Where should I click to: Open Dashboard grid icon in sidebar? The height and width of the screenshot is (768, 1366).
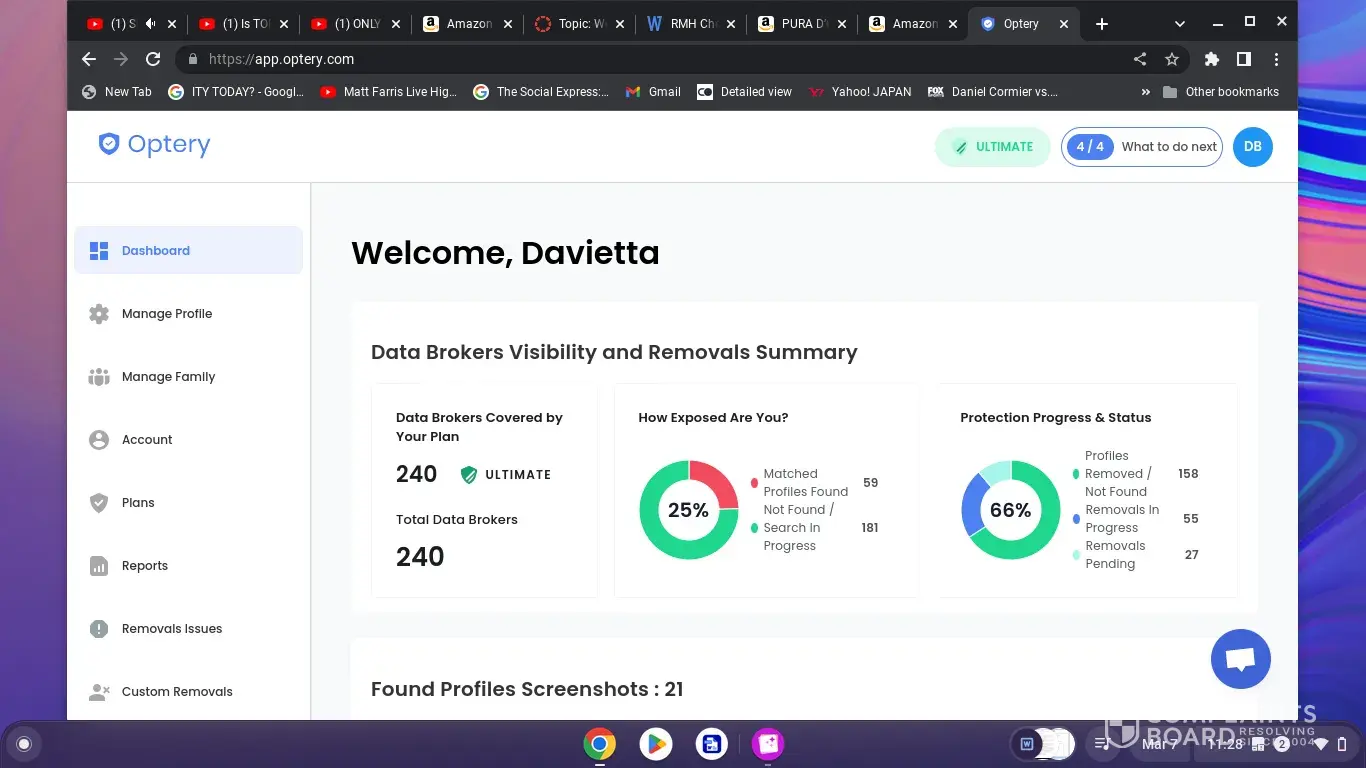(99, 251)
